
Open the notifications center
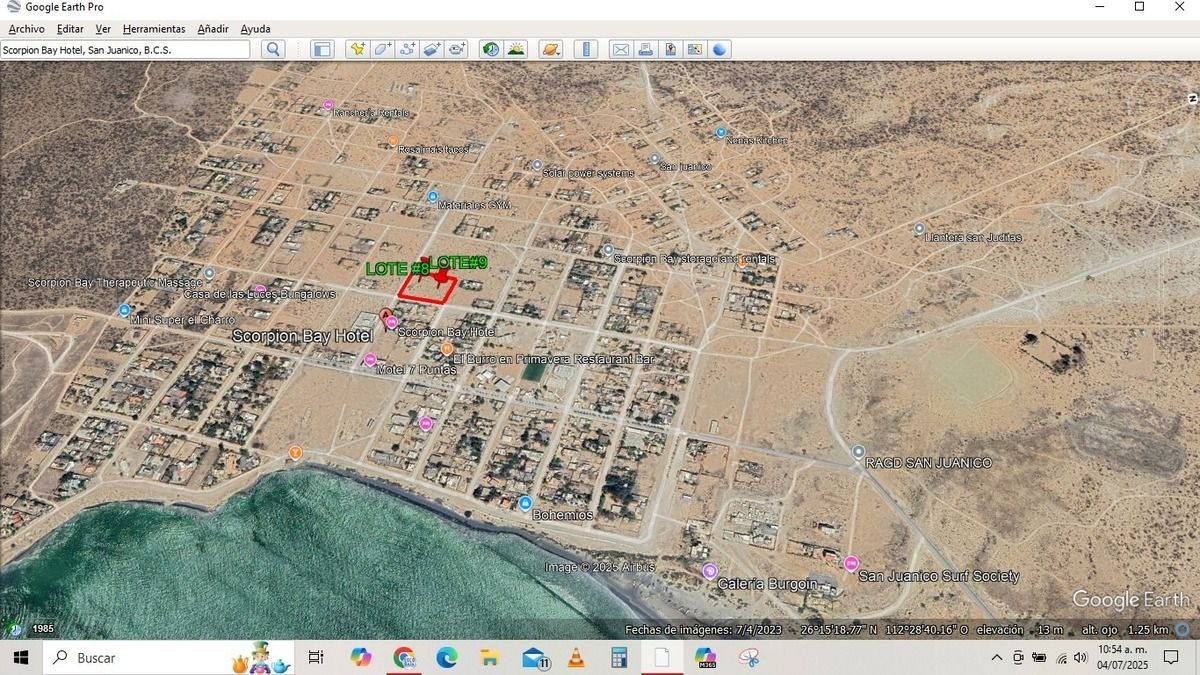[1171, 657]
